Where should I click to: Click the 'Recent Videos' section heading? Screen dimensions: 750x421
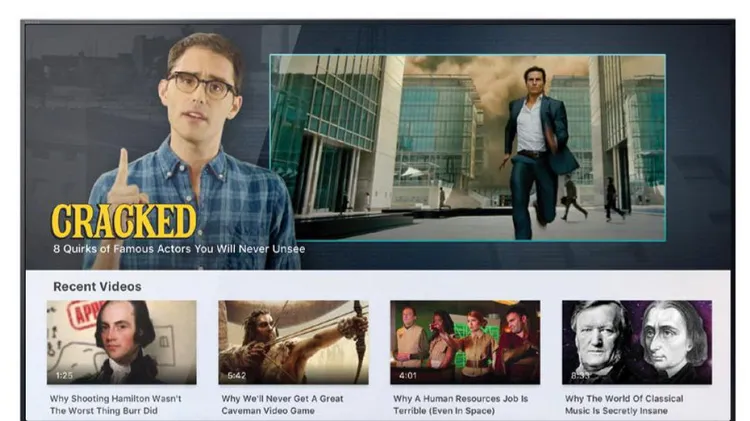pyautogui.click(x=97, y=287)
